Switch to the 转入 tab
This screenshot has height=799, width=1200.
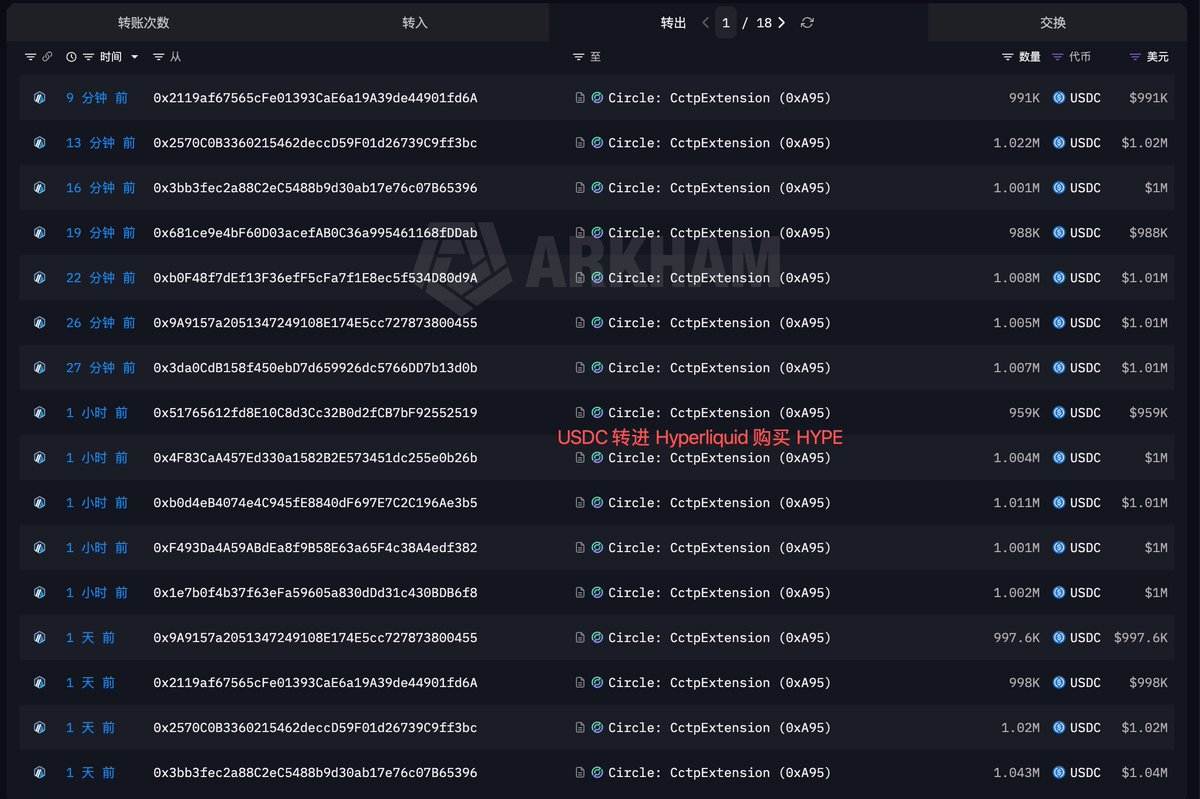coord(415,22)
